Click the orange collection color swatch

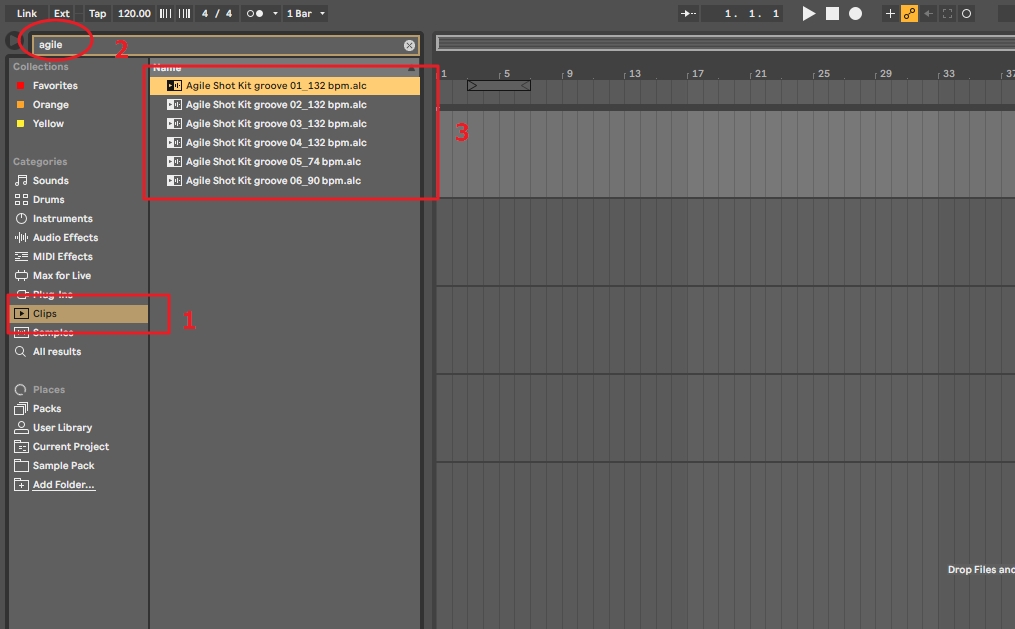[20, 104]
